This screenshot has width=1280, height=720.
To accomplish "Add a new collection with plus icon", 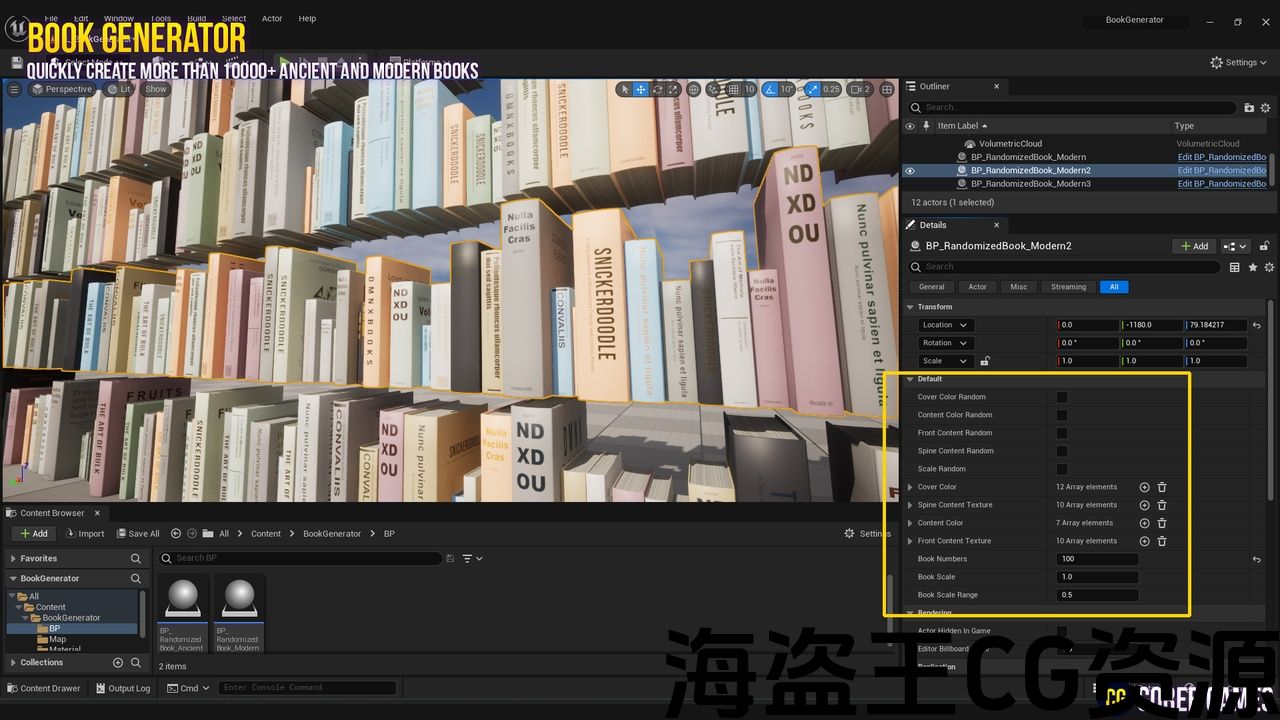I will pyautogui.click(x=118, y=662).
